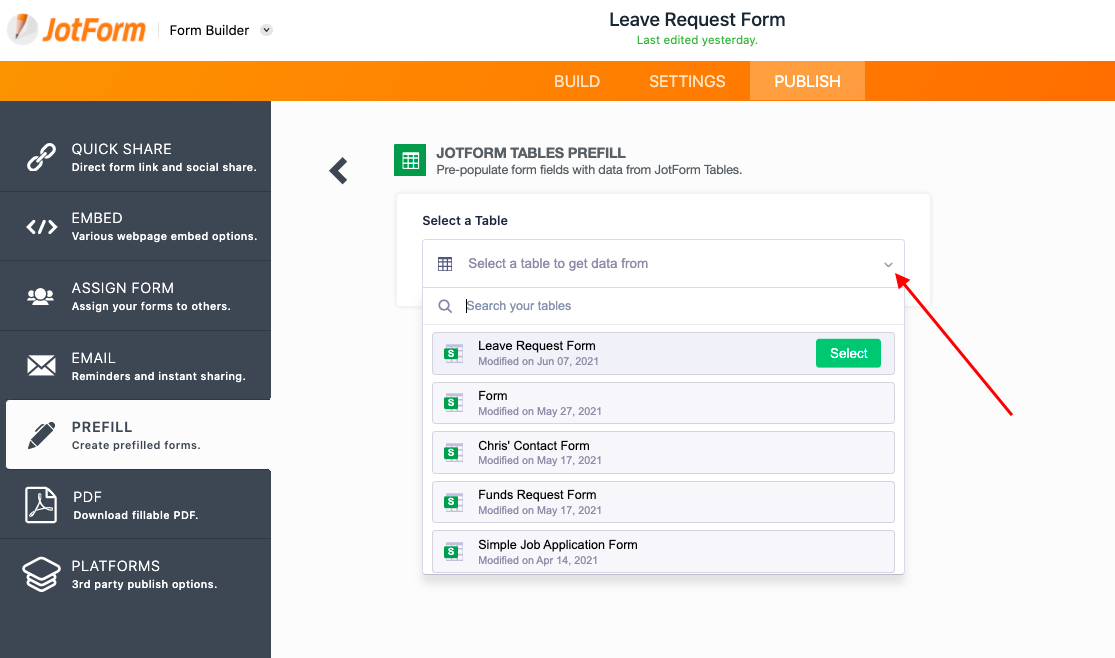Switch to the BUILD tab
Screen dimensions: 1115x658
(x=577, y=81)
